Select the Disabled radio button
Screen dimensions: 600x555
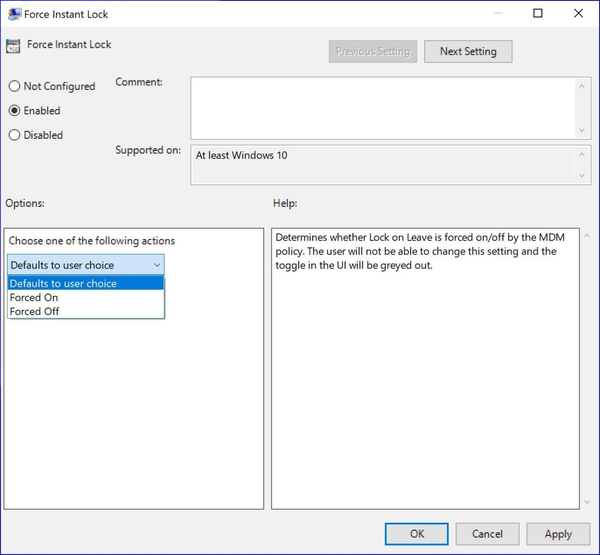[x=14, y=135]
